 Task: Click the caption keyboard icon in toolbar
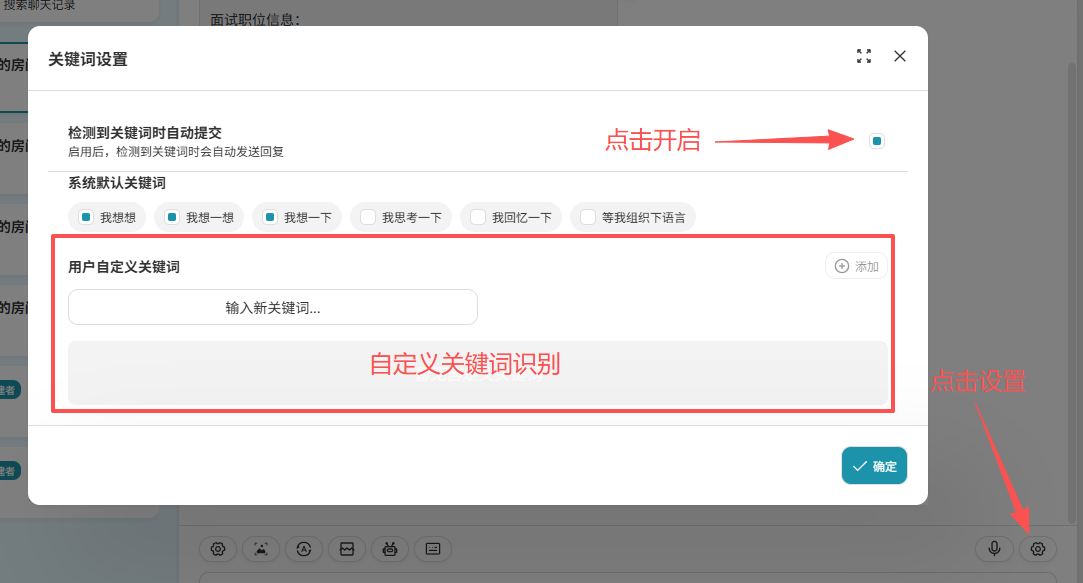point(433,549)
